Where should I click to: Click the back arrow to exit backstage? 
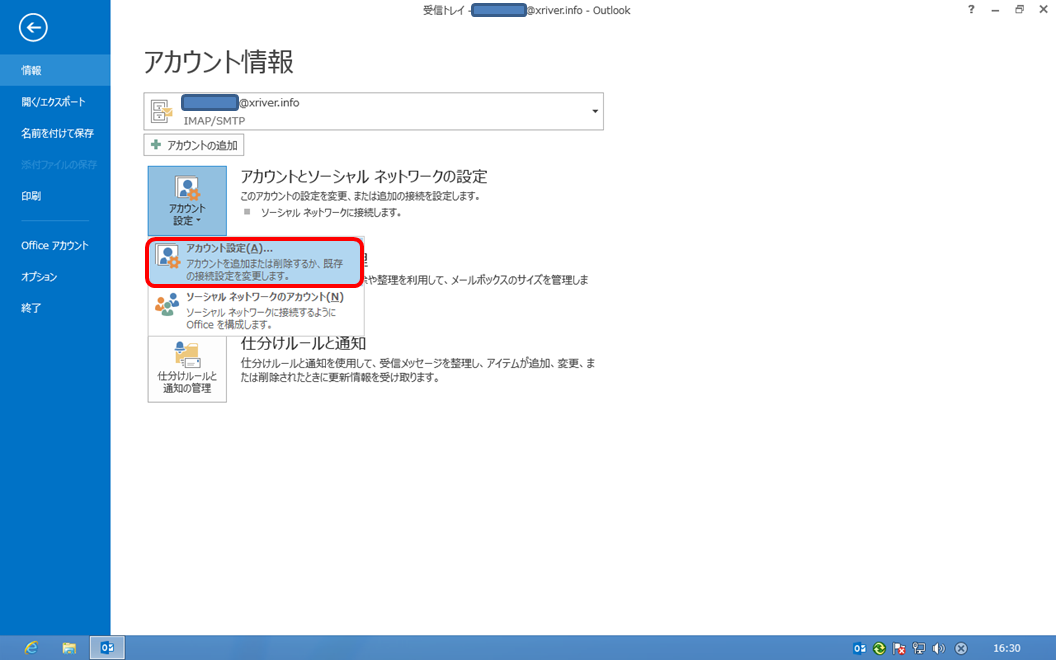33,28
